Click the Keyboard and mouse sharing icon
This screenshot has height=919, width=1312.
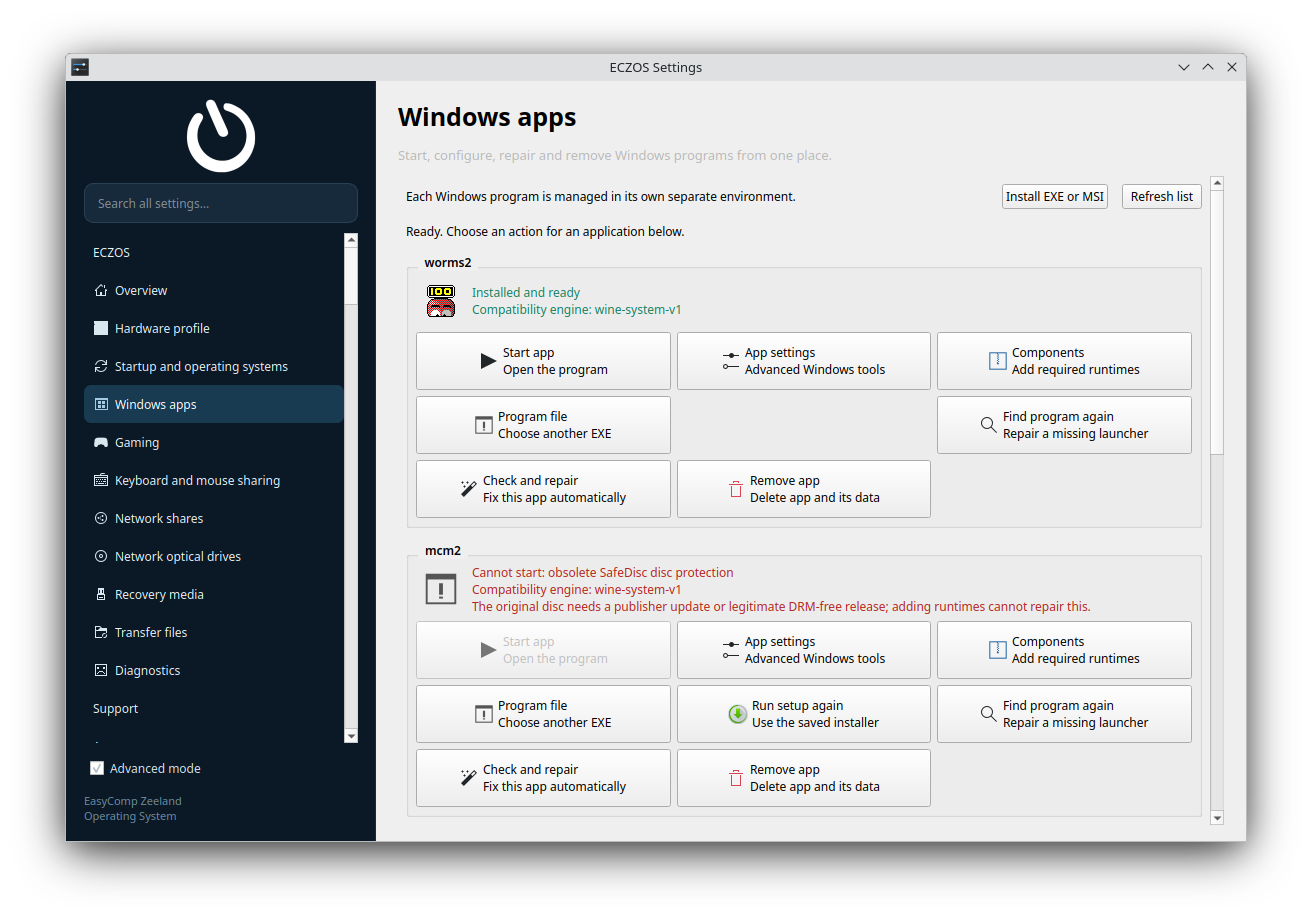100,481
